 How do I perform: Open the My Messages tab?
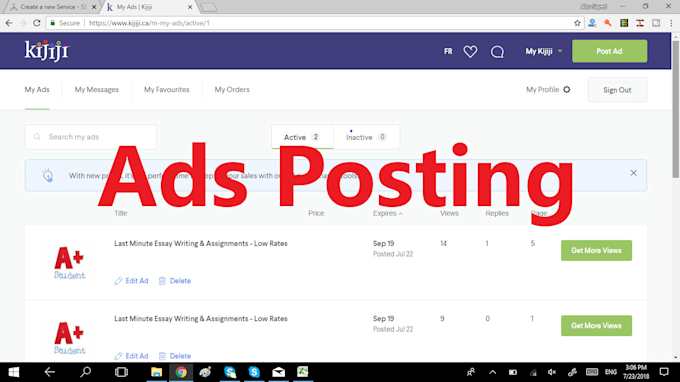97,90
